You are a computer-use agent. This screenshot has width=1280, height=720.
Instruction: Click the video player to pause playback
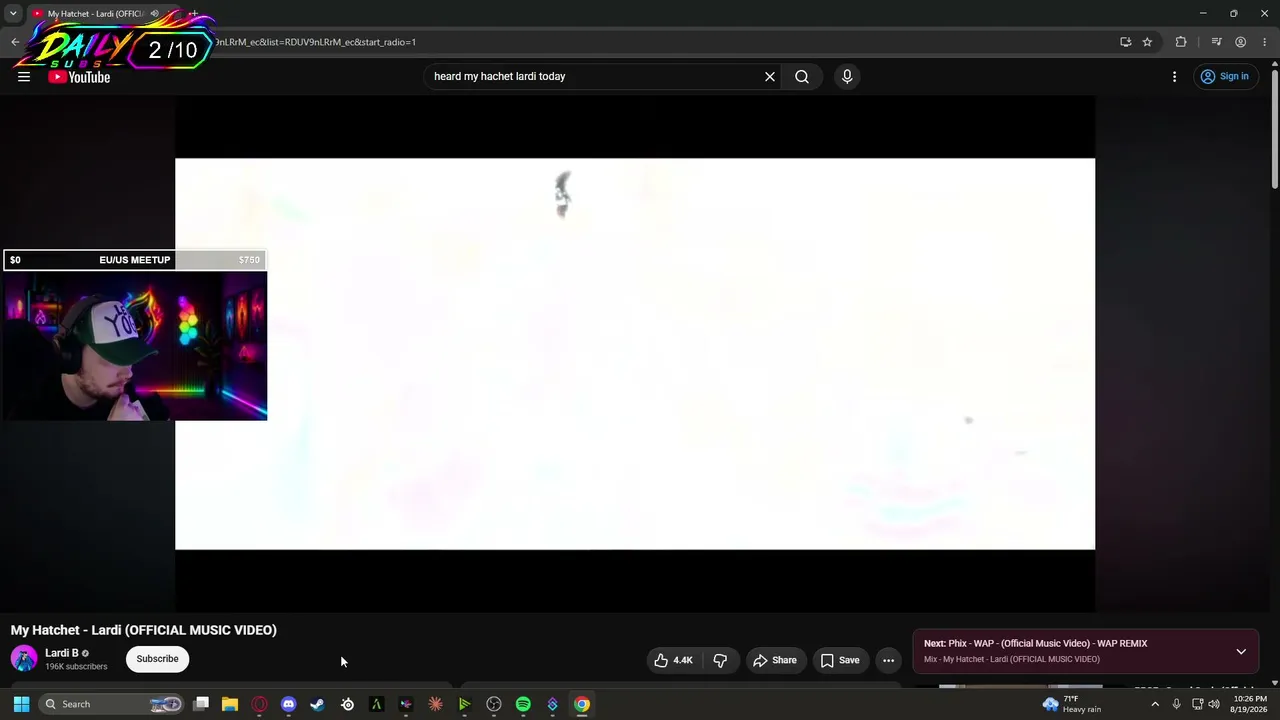click(x=635, y=354)
